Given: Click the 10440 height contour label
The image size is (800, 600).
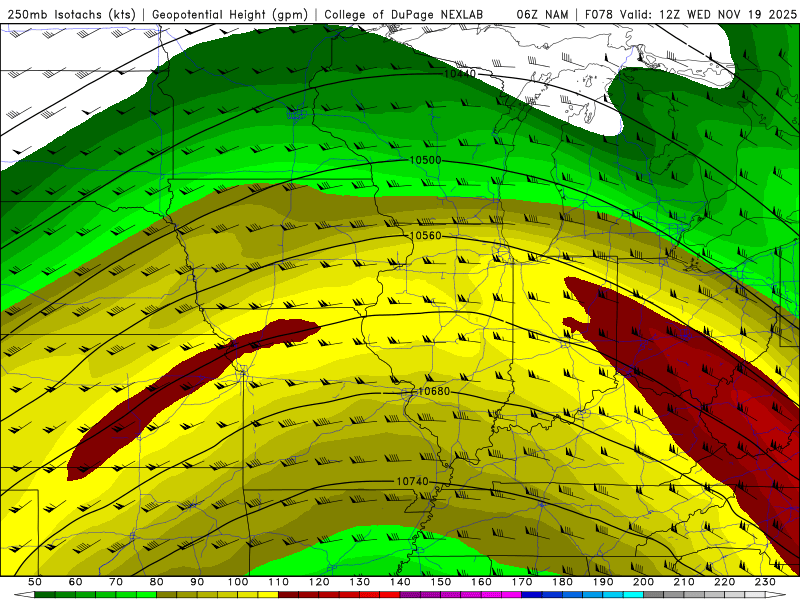Looking at the screenshot, I should coord(460,73).
